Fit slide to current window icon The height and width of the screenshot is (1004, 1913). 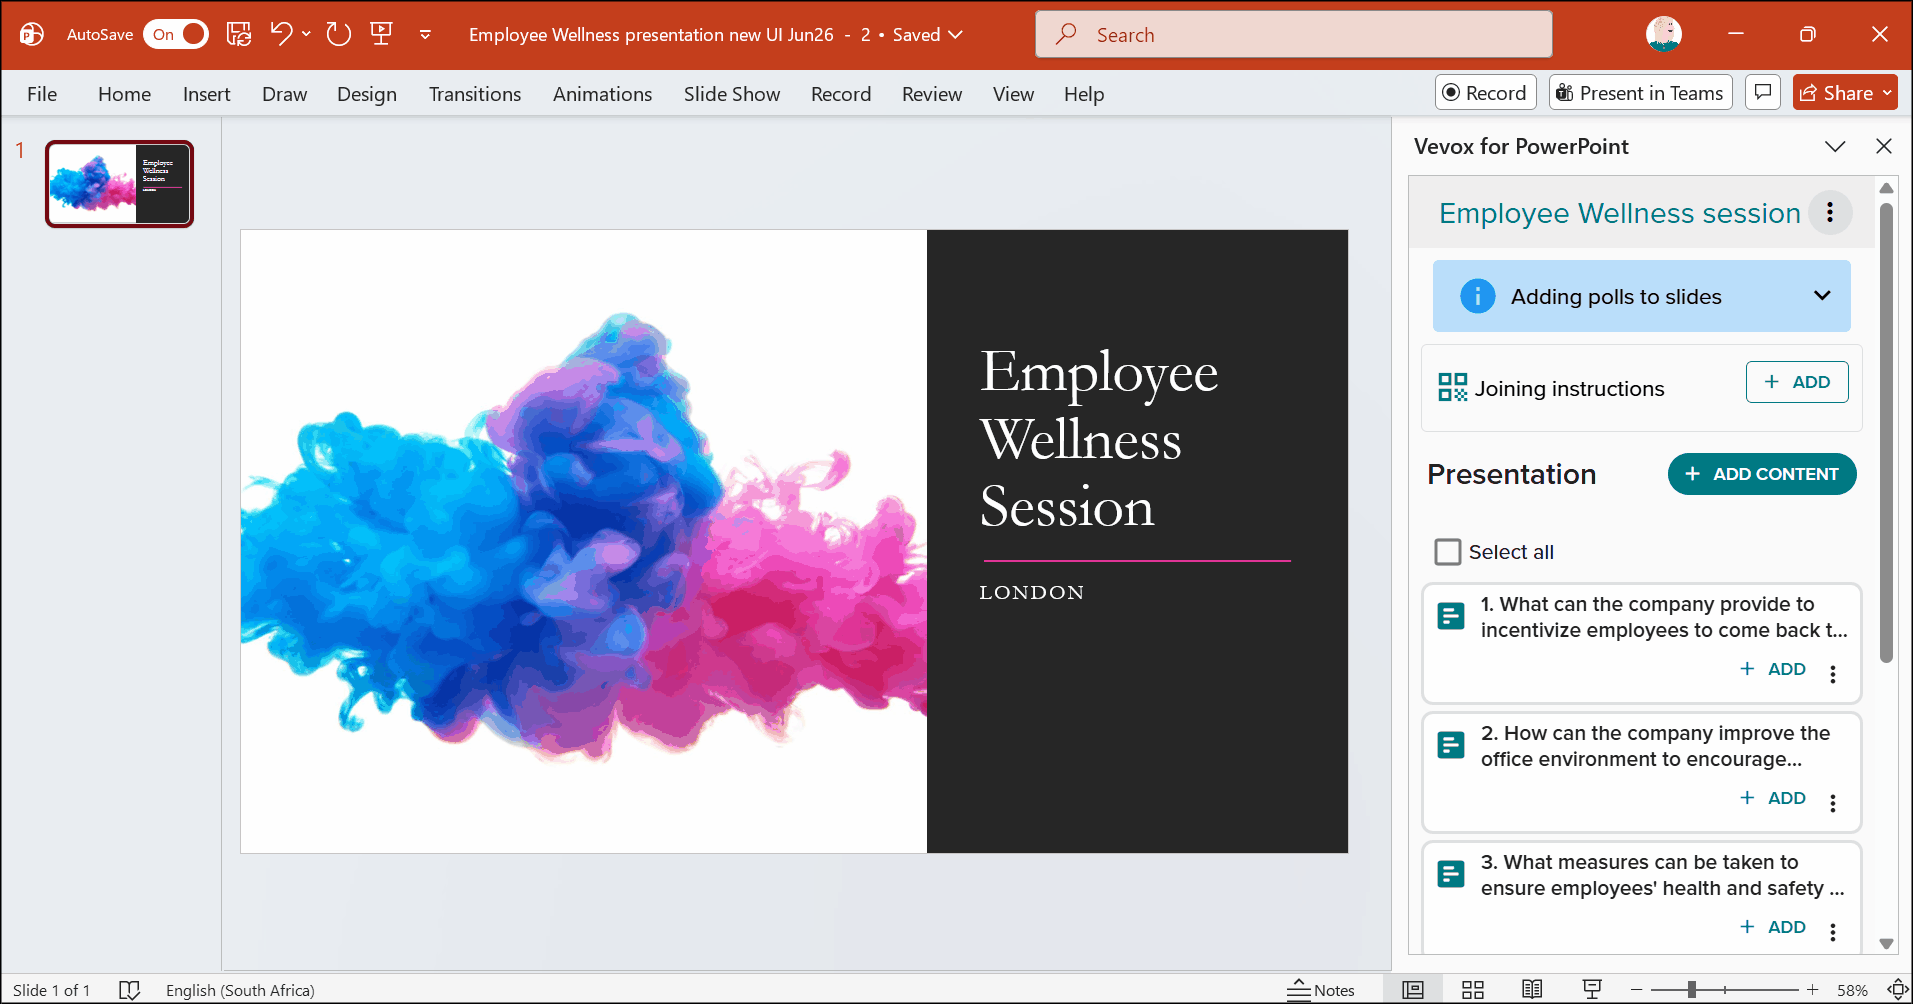tap(1897, 990)
